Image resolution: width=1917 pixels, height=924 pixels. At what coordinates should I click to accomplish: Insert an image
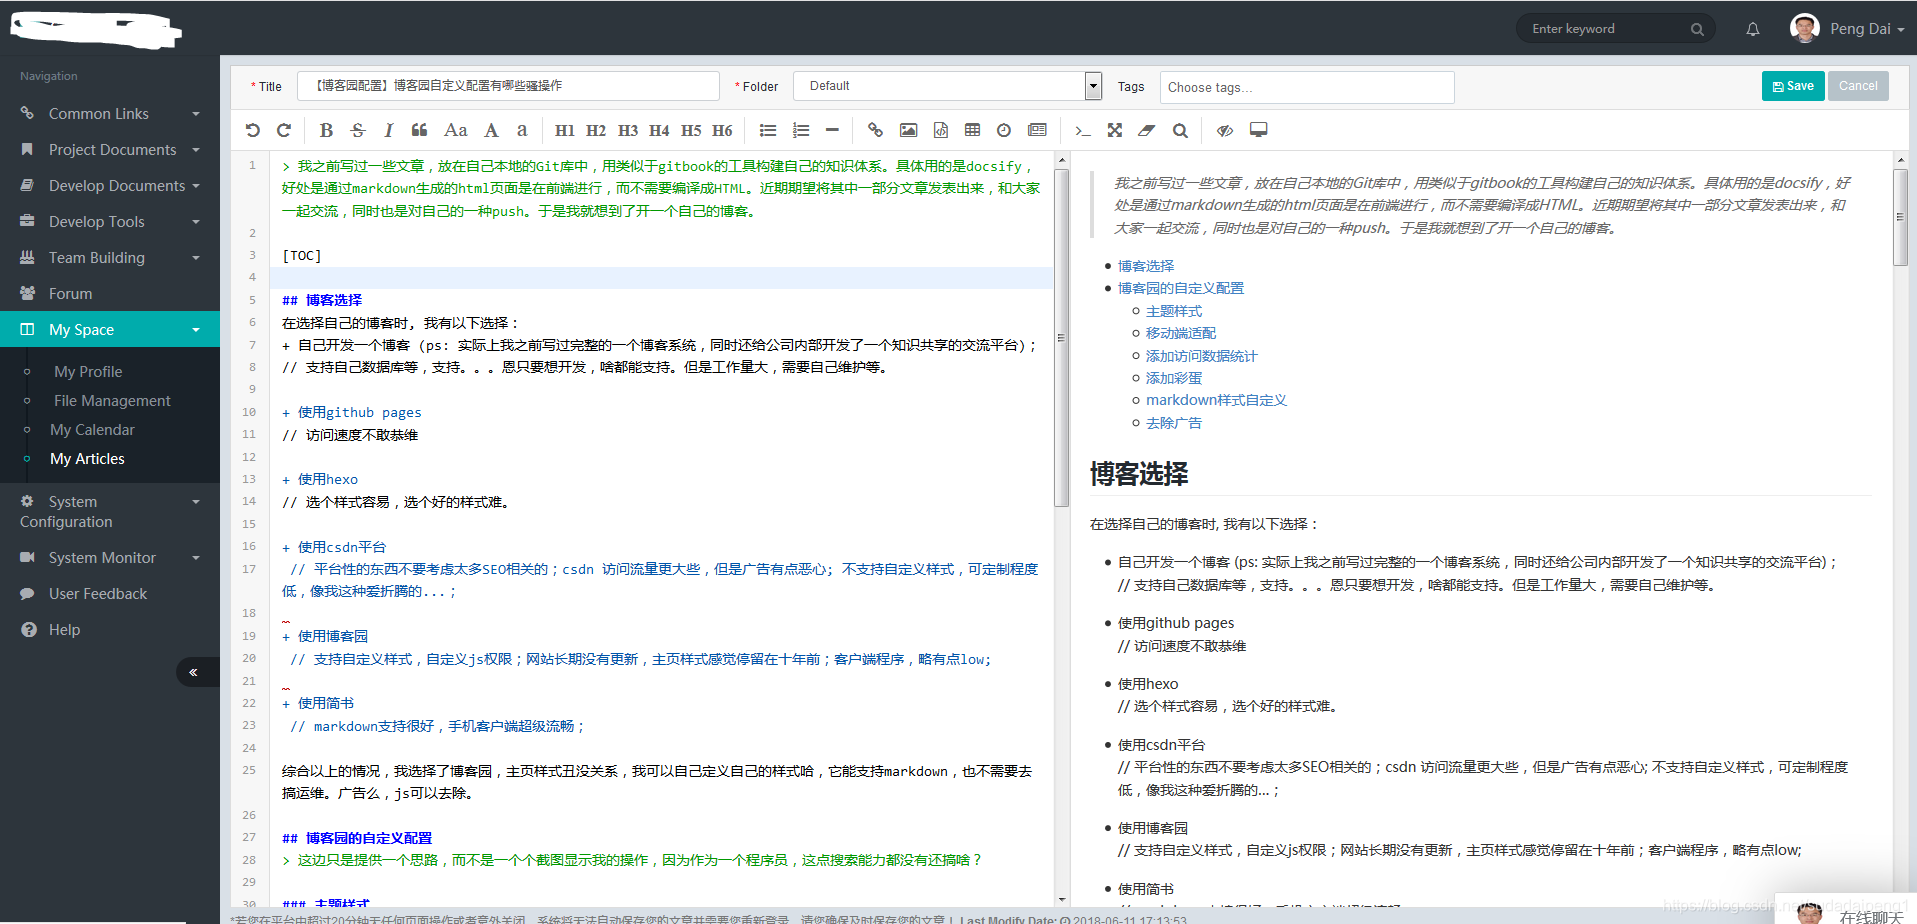908,130
